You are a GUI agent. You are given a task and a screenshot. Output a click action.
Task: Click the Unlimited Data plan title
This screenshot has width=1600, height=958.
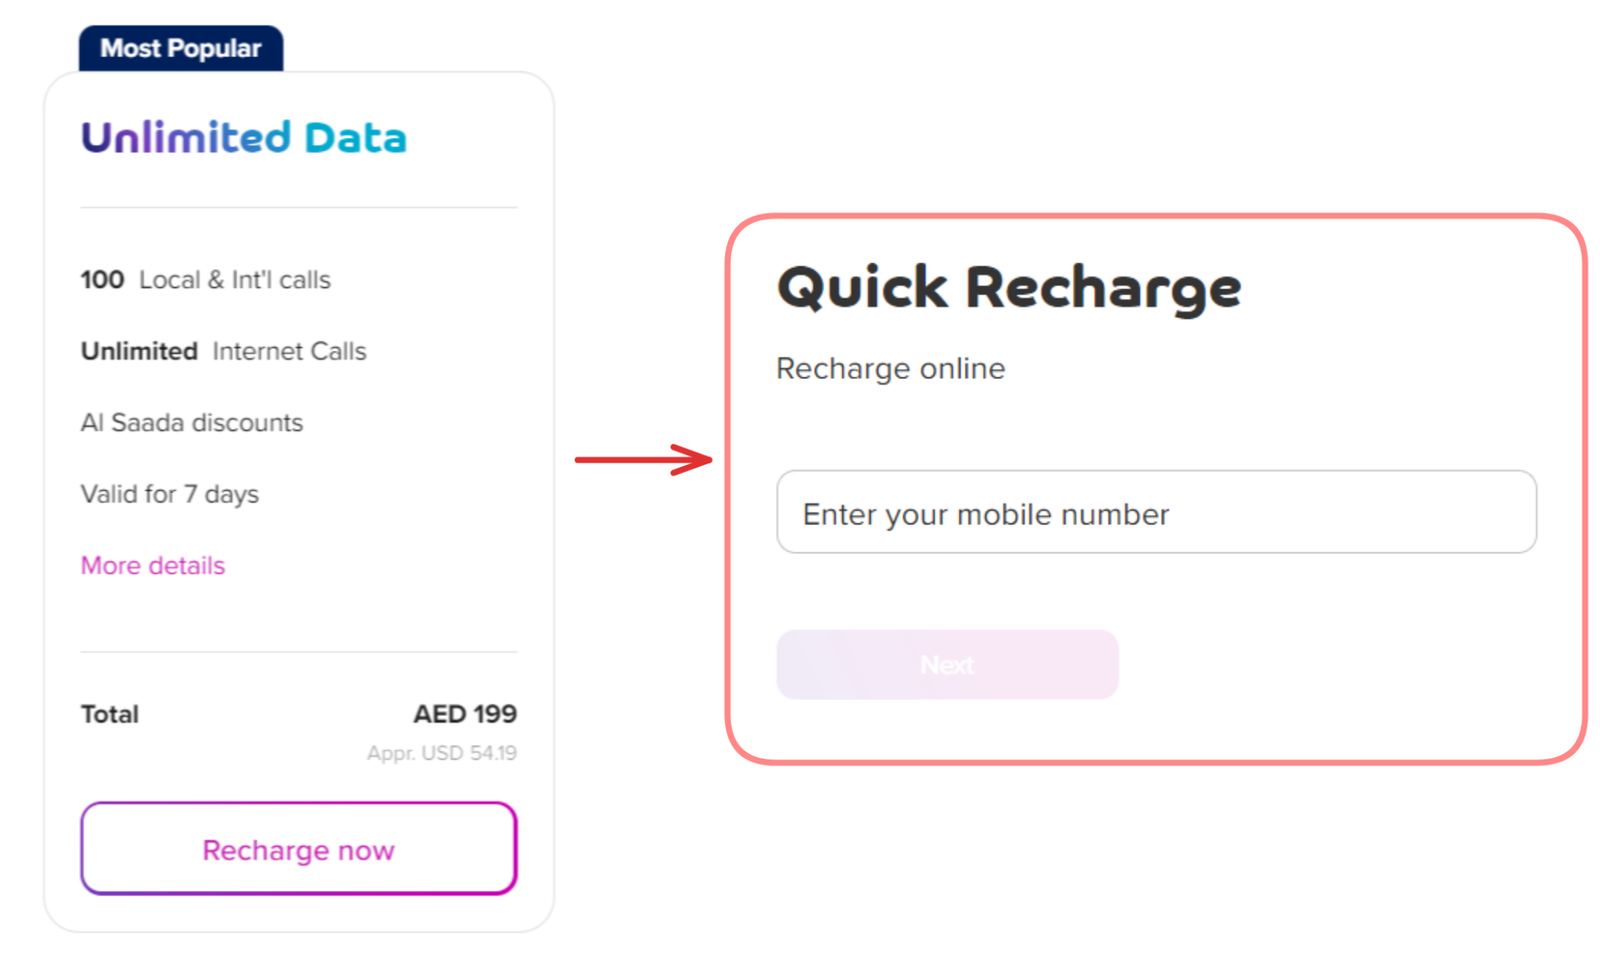[x=243, y=137]
